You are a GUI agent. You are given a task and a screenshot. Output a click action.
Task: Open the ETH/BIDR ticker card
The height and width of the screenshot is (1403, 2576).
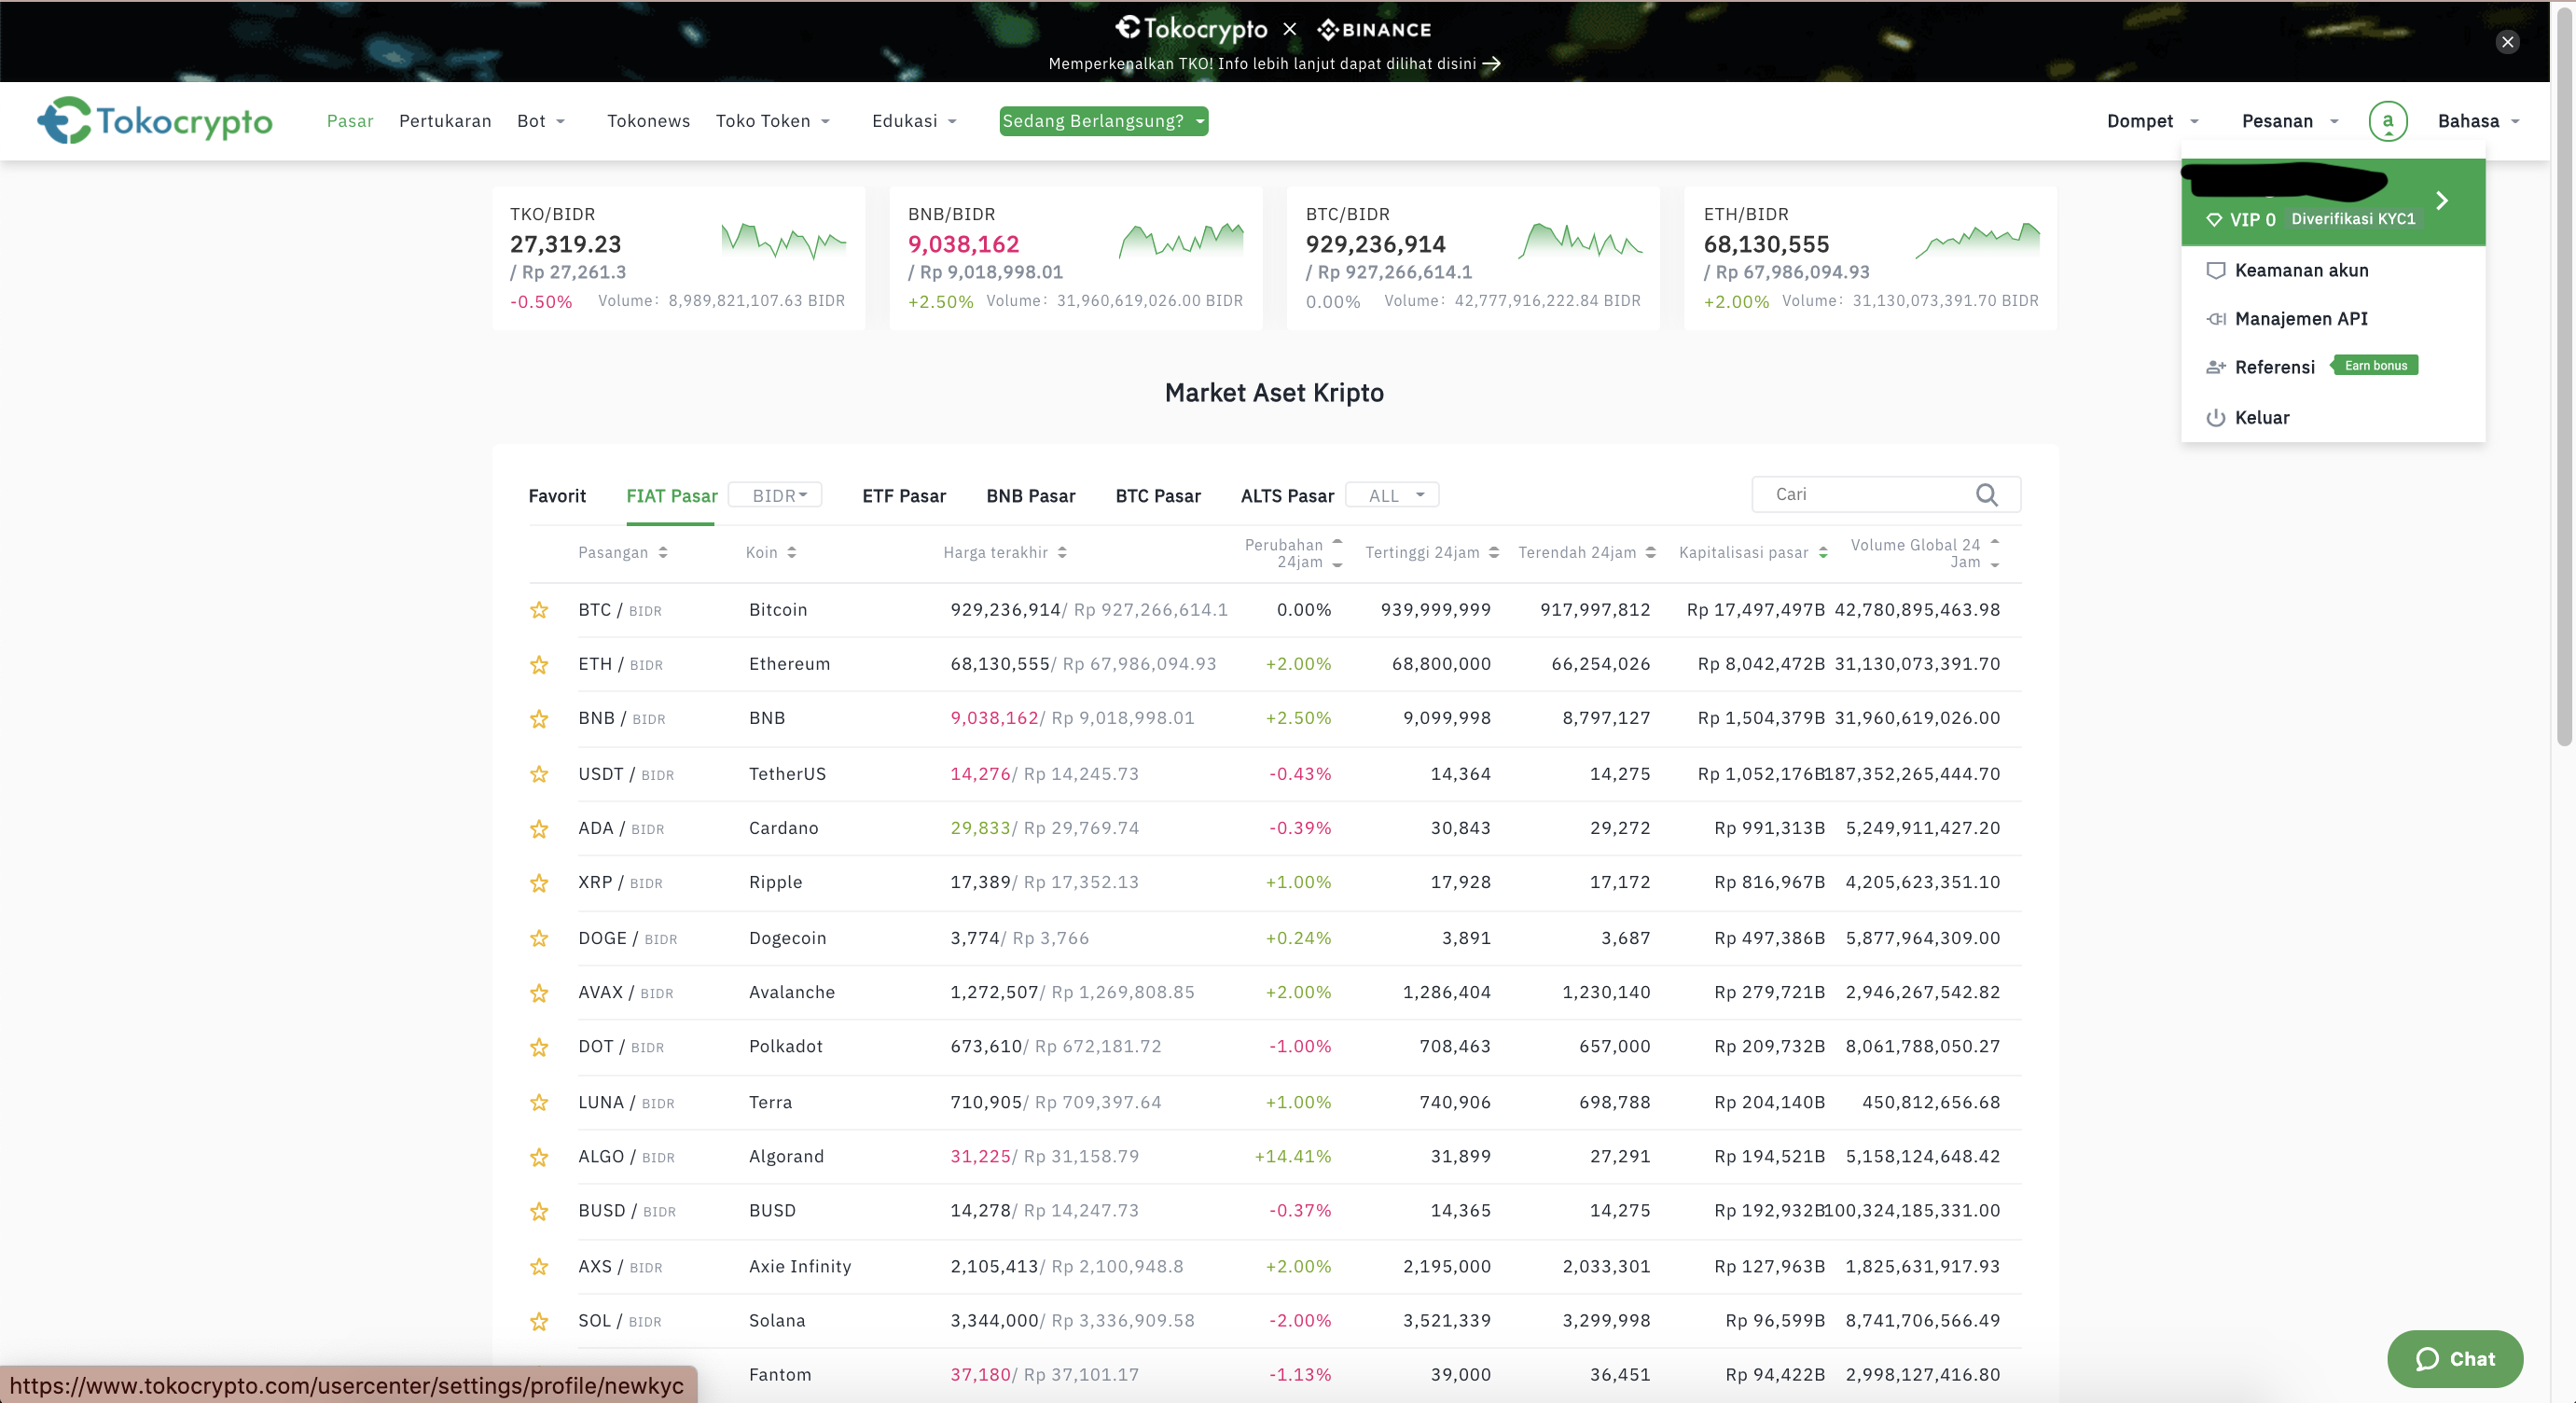tap(1870, 257)
